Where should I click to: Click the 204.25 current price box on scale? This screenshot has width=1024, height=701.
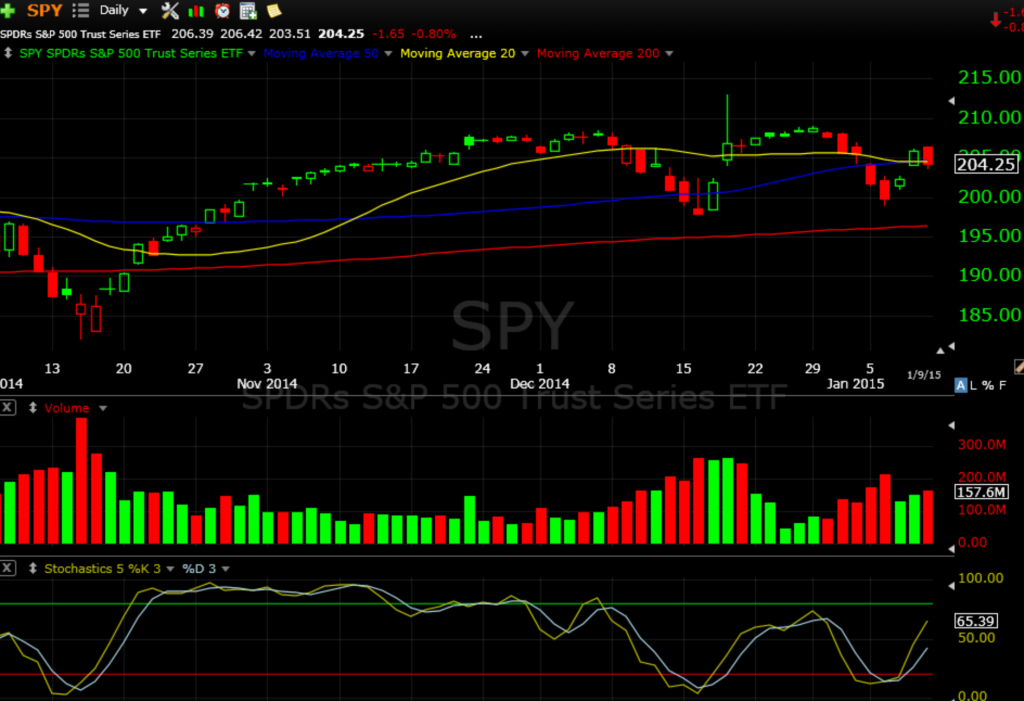tap(986, 164)
